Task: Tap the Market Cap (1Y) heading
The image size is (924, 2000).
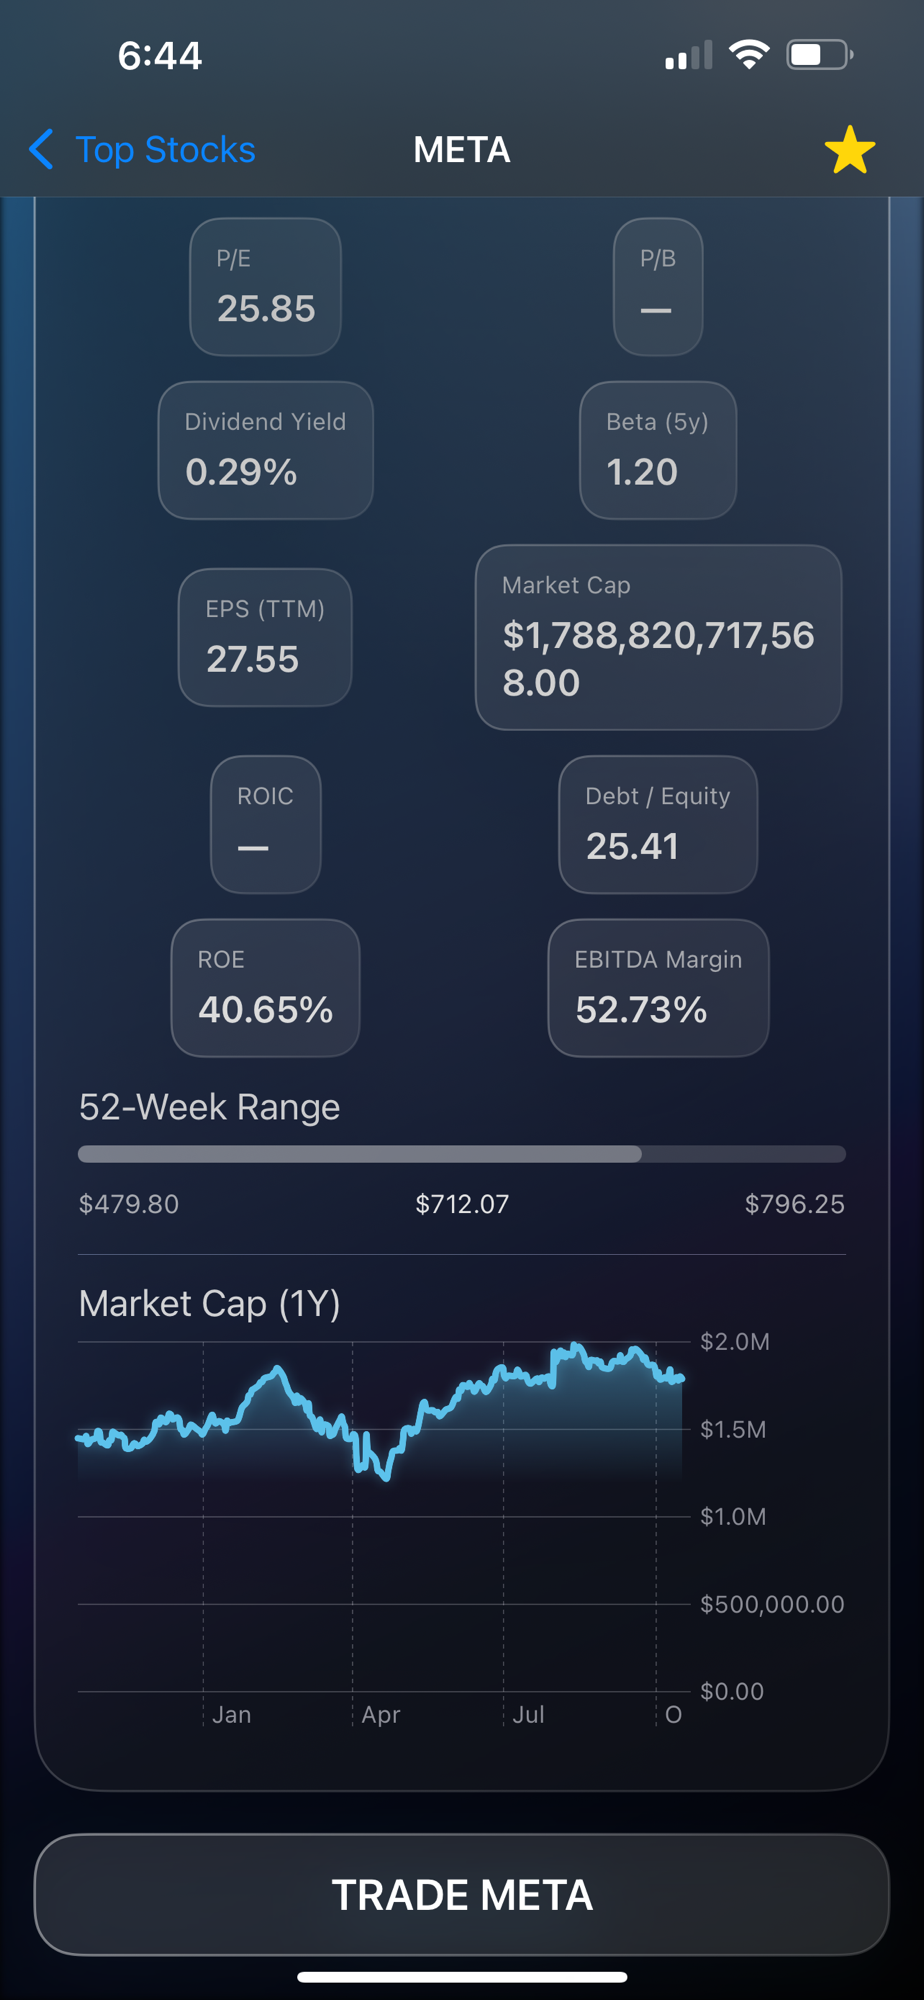Action: tap(209, 1303)
